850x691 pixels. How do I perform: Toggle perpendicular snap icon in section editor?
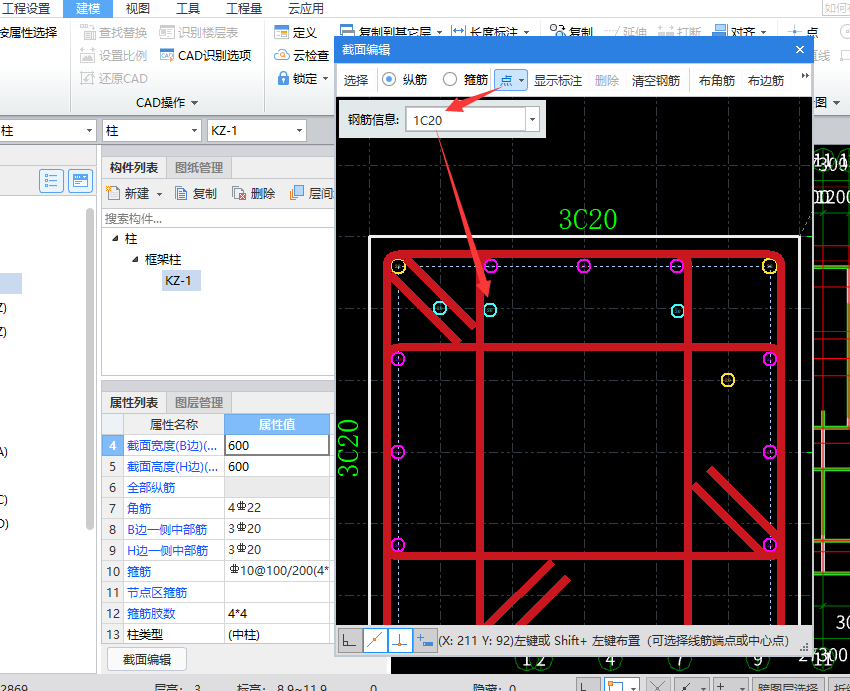tap(400, 641)
